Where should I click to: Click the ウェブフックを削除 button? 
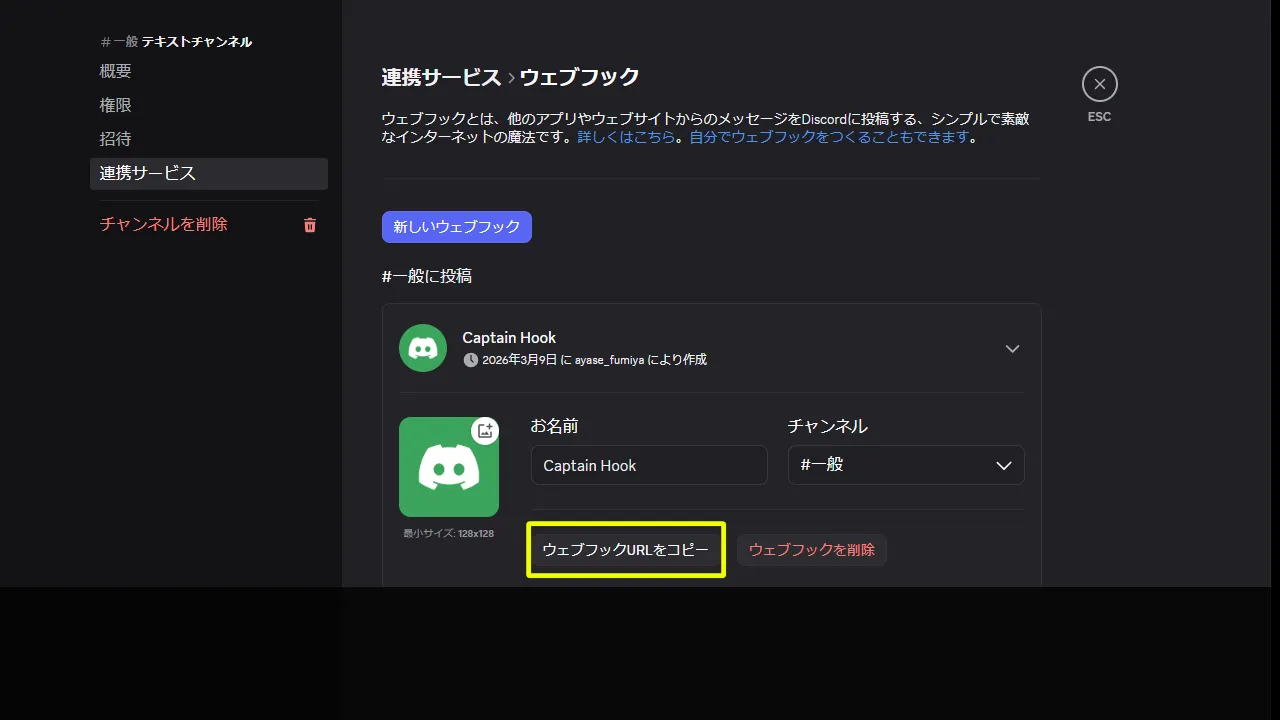pyautogui.click(x=812, y=549)
